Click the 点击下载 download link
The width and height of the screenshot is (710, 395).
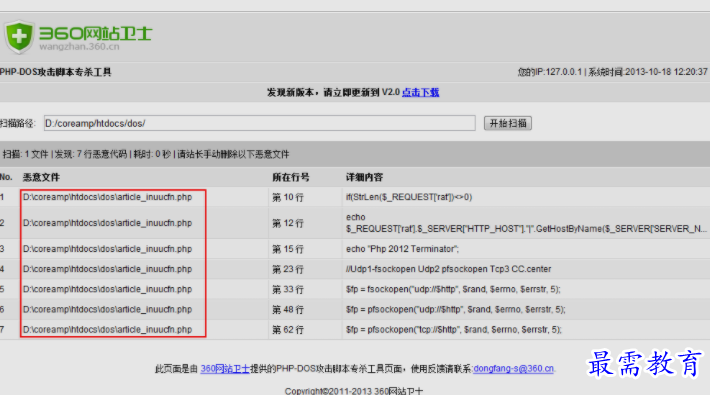click(x=421, y=92)
